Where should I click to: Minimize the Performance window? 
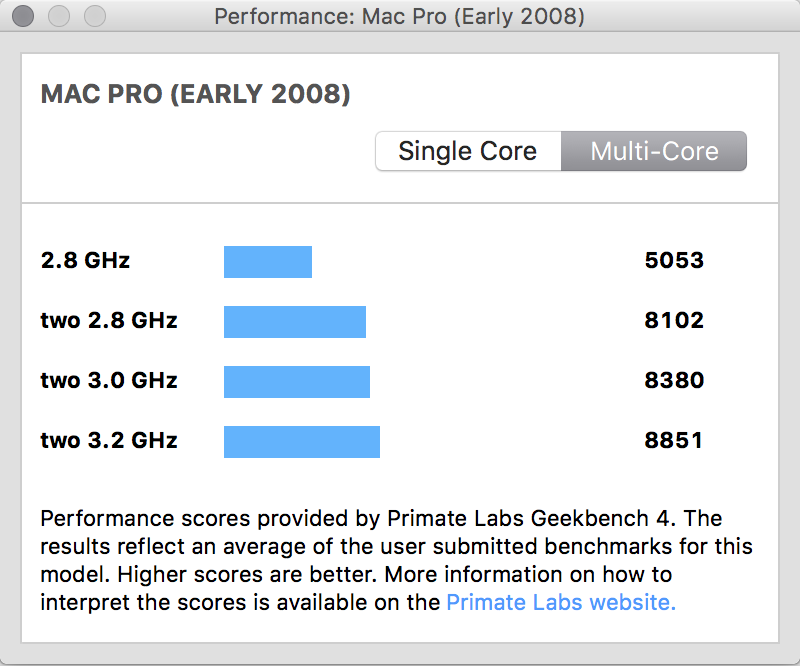(59, 17)
